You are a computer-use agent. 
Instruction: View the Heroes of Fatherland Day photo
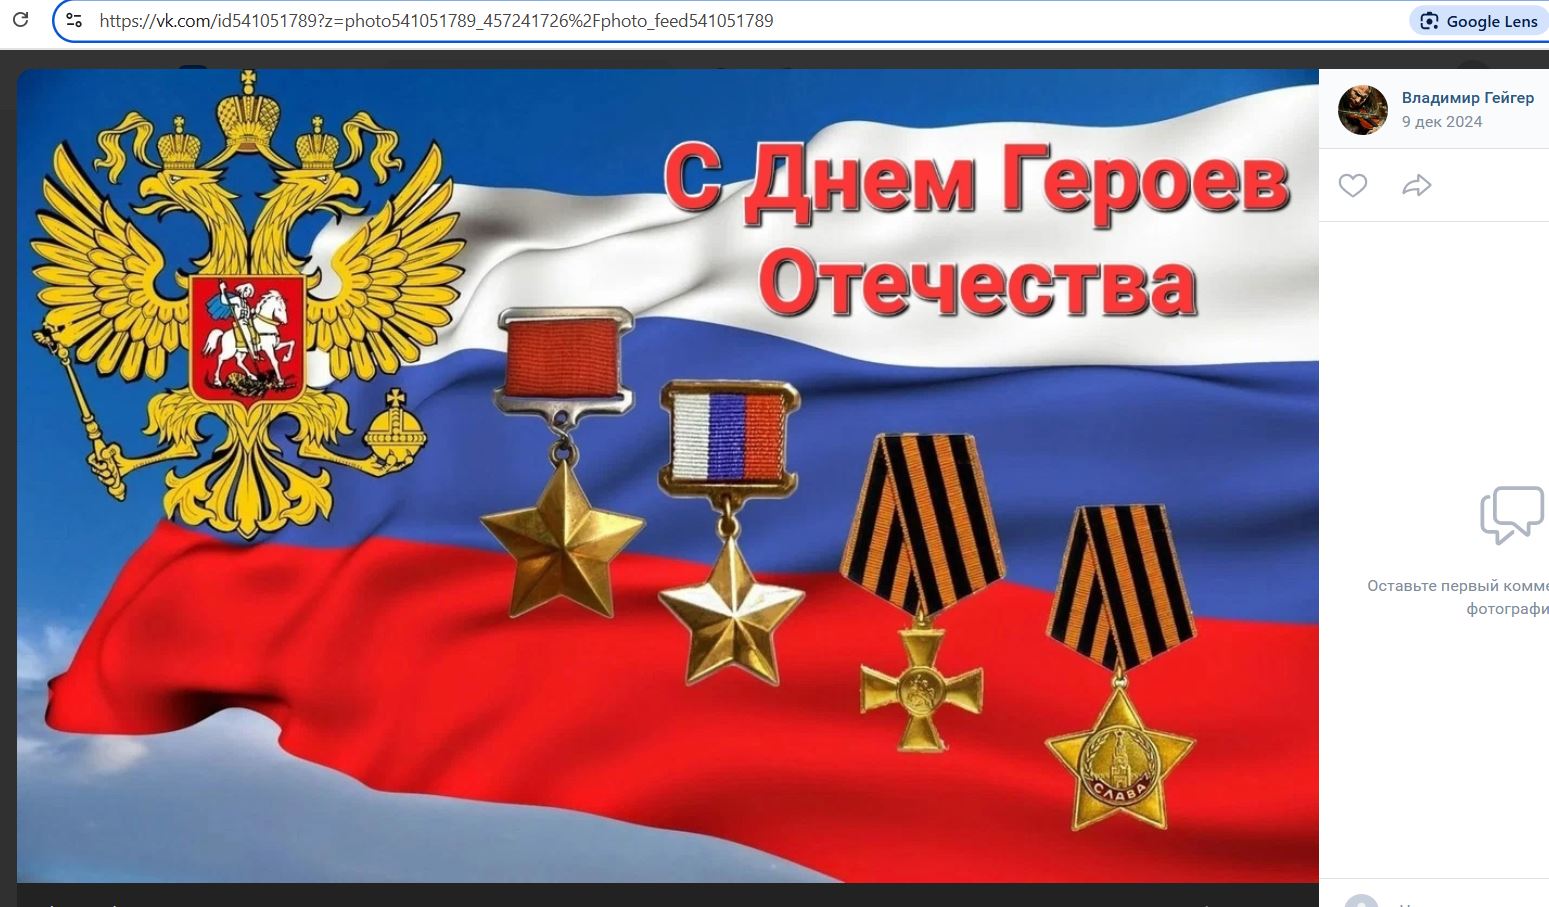pyautogui.click(x=668, y=476)
